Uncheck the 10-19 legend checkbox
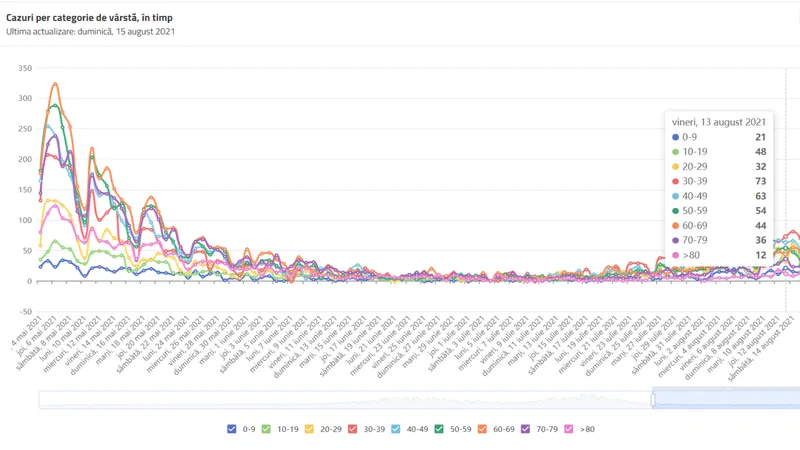800x450 pixels. pos(266,429)
